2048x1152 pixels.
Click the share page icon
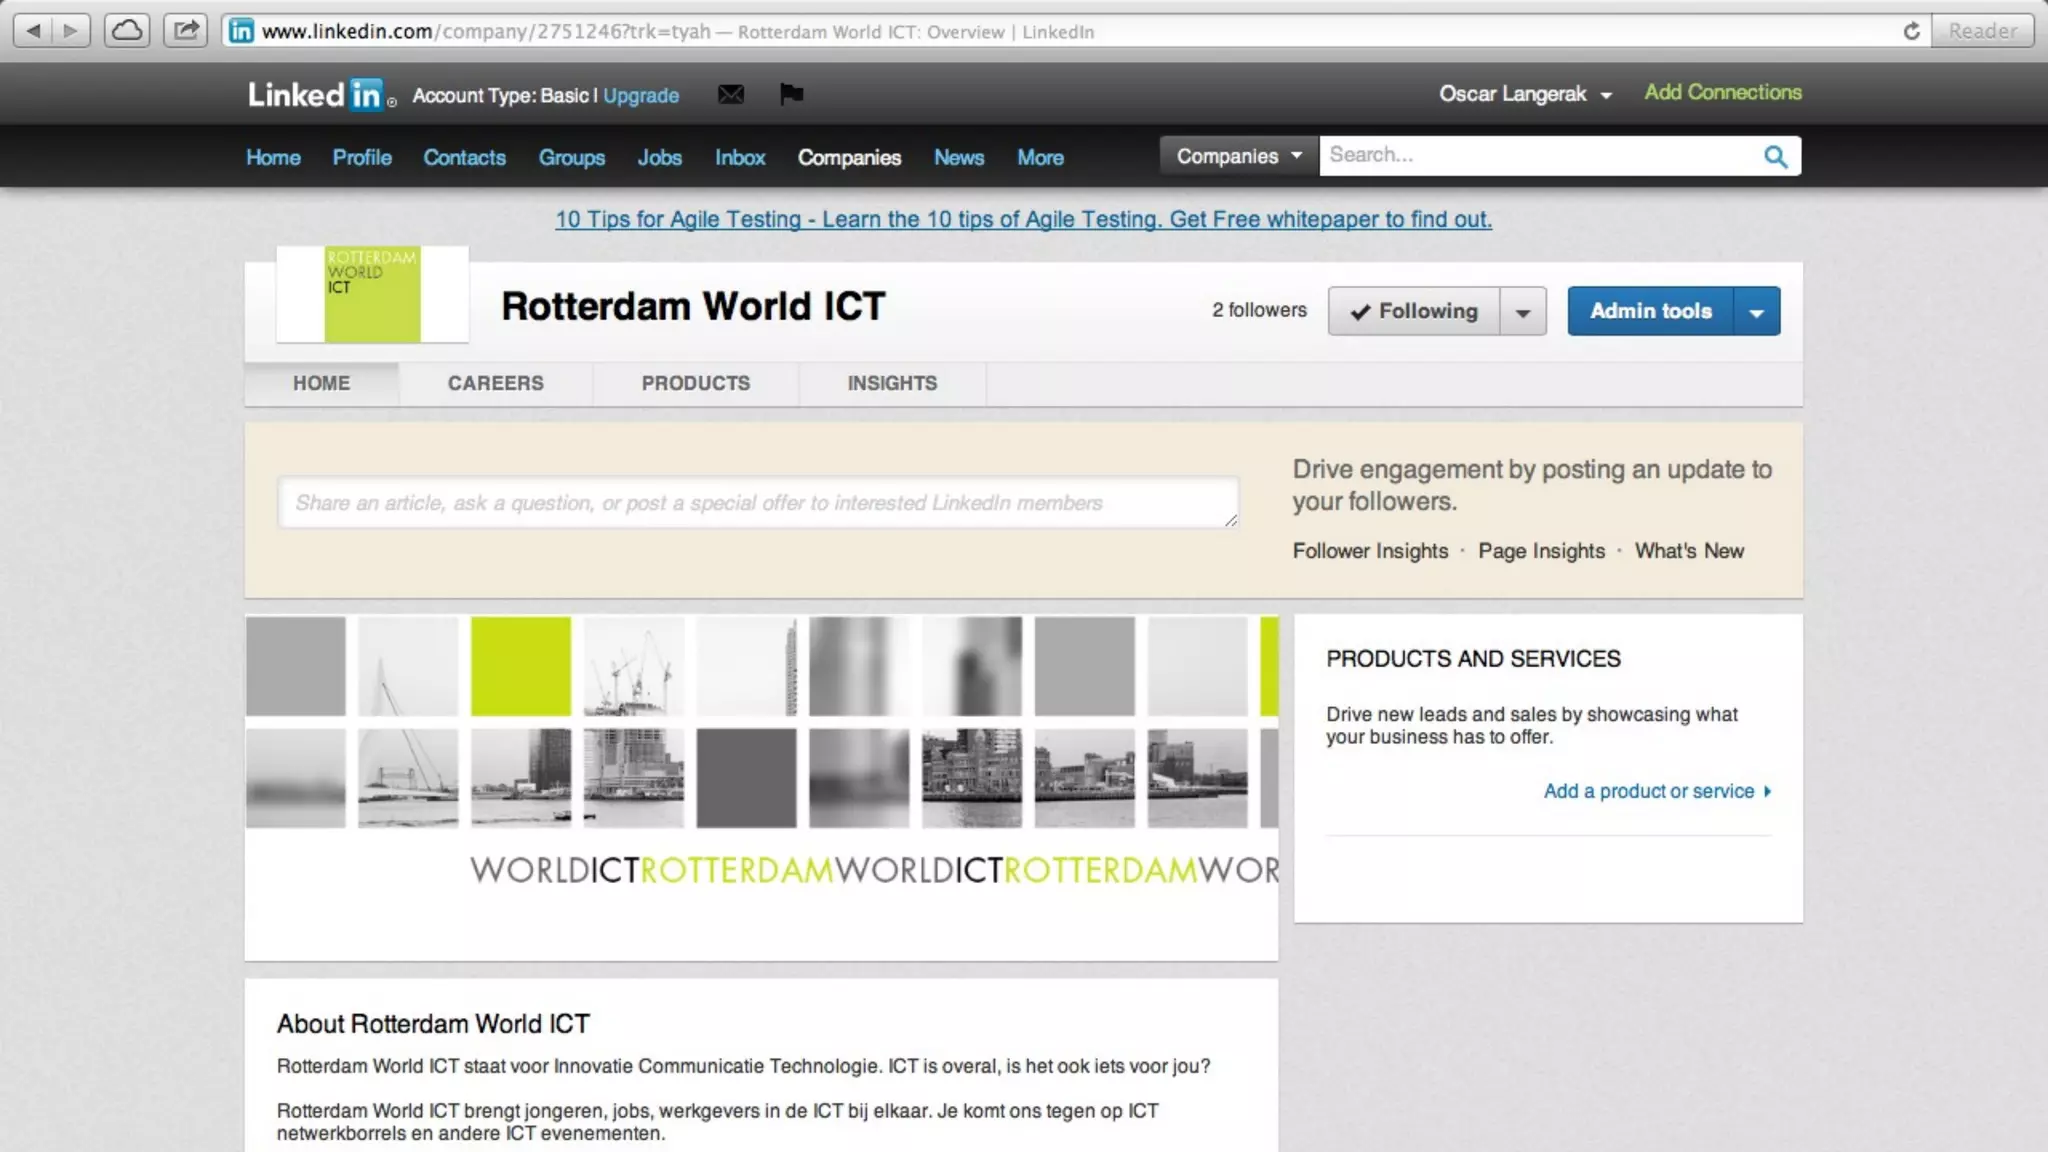185,30
